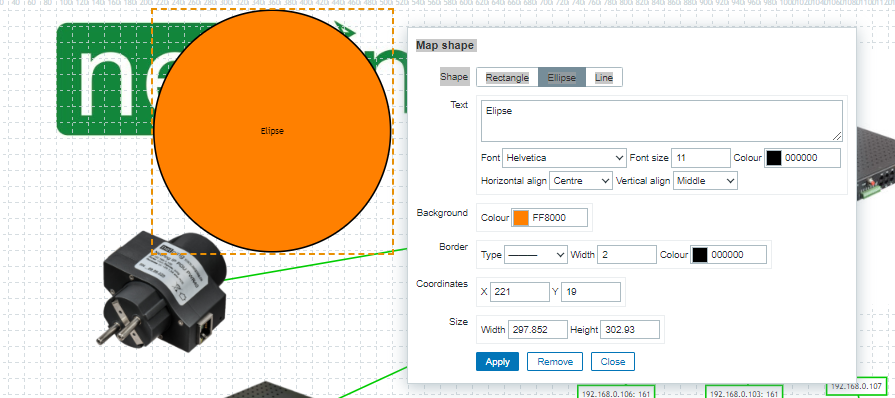
Task: Select the 192.168.0.106 host label
Action: [615, 393]
